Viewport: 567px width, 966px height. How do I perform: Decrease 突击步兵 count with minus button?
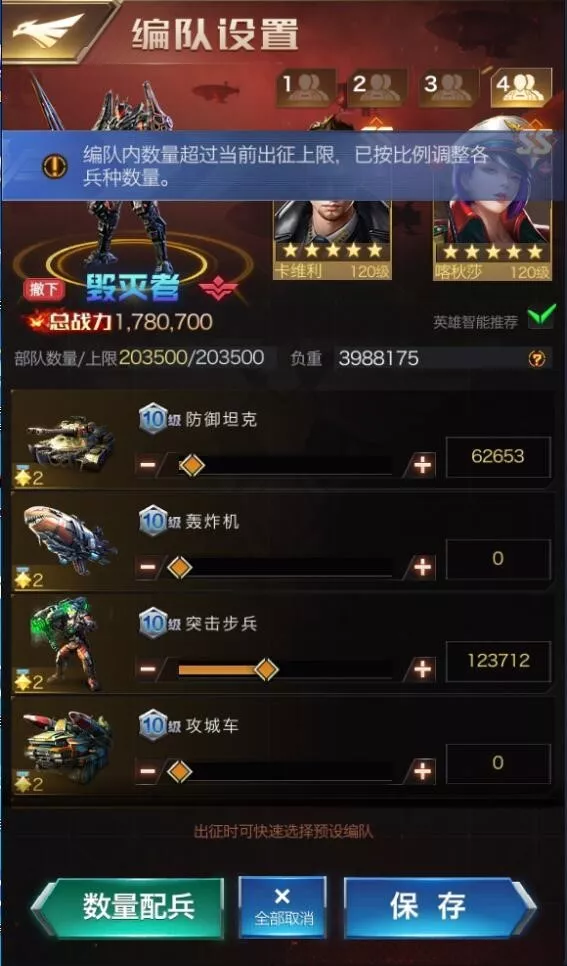point(147,668)
